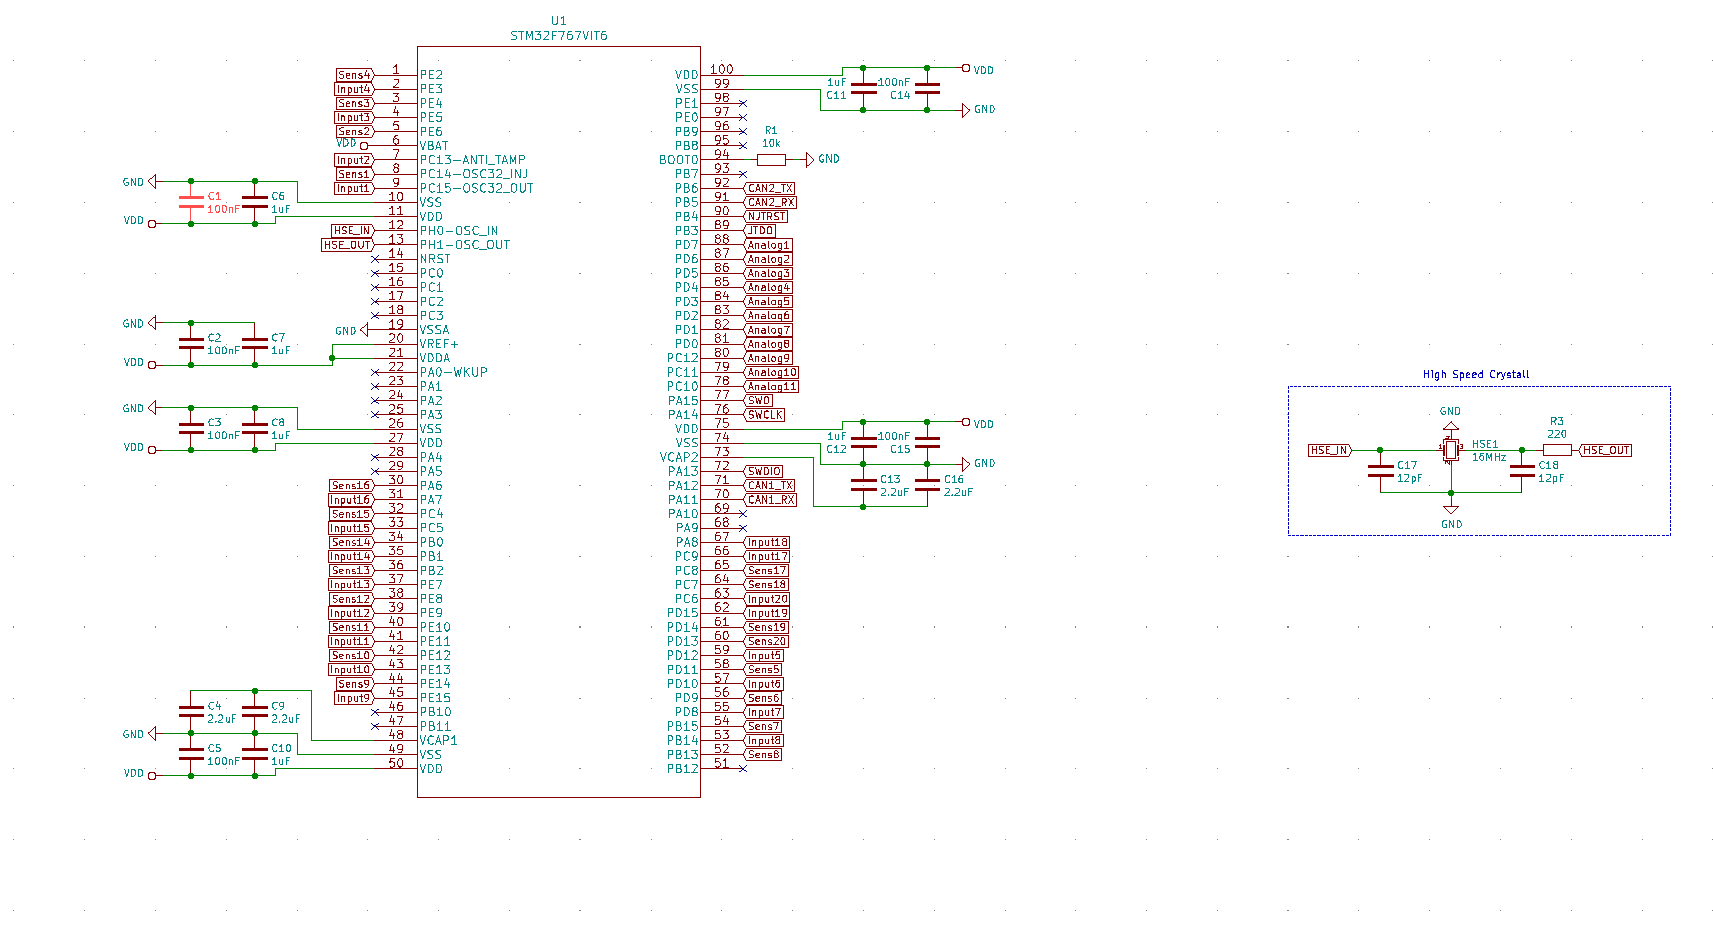Select the Sens1 net label
This screenshot has width=1713, height=948.
point(354,174)
